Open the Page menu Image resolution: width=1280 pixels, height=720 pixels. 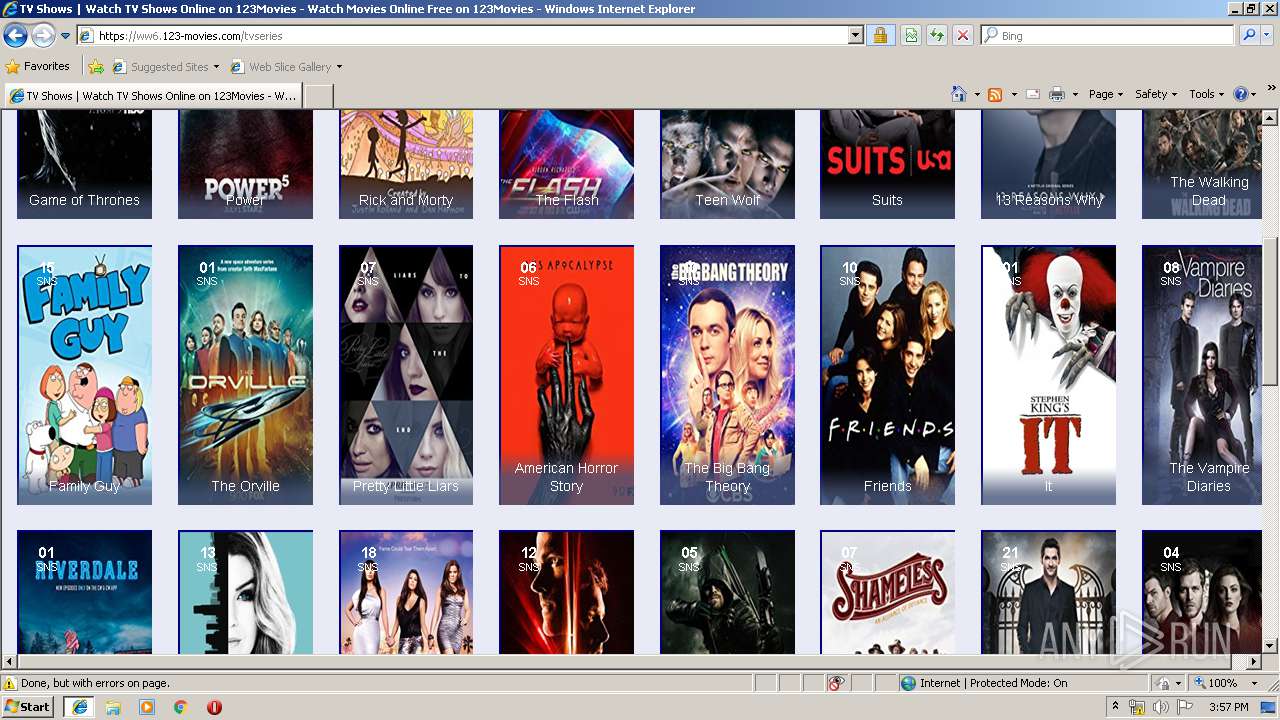pos(1106,94)
